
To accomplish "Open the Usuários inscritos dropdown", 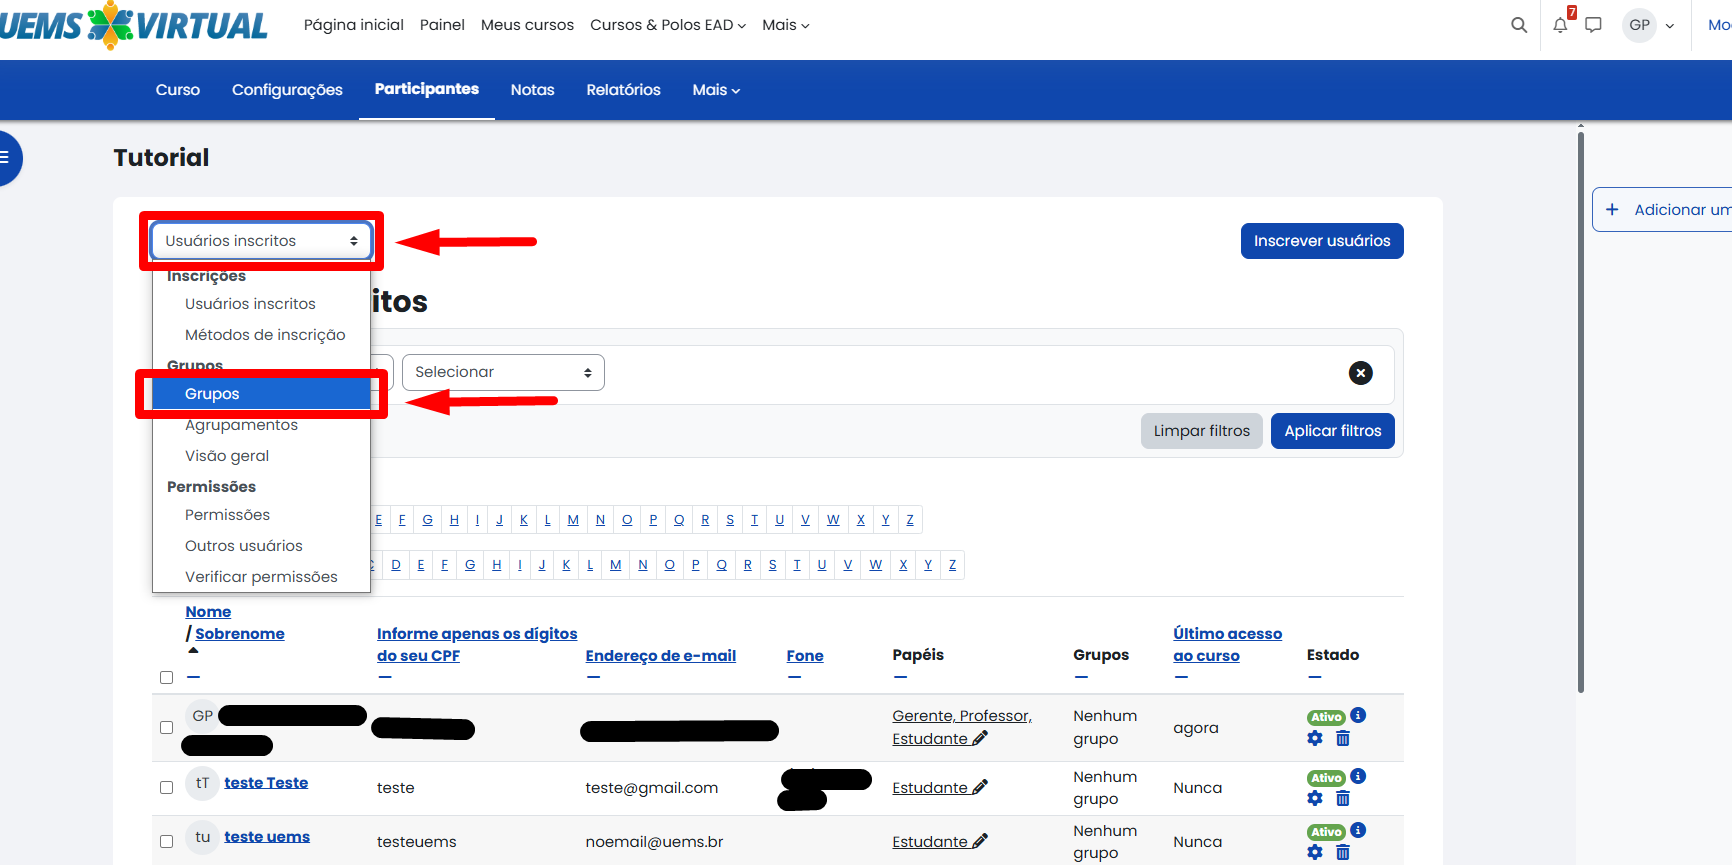I will tap(261, 241).
